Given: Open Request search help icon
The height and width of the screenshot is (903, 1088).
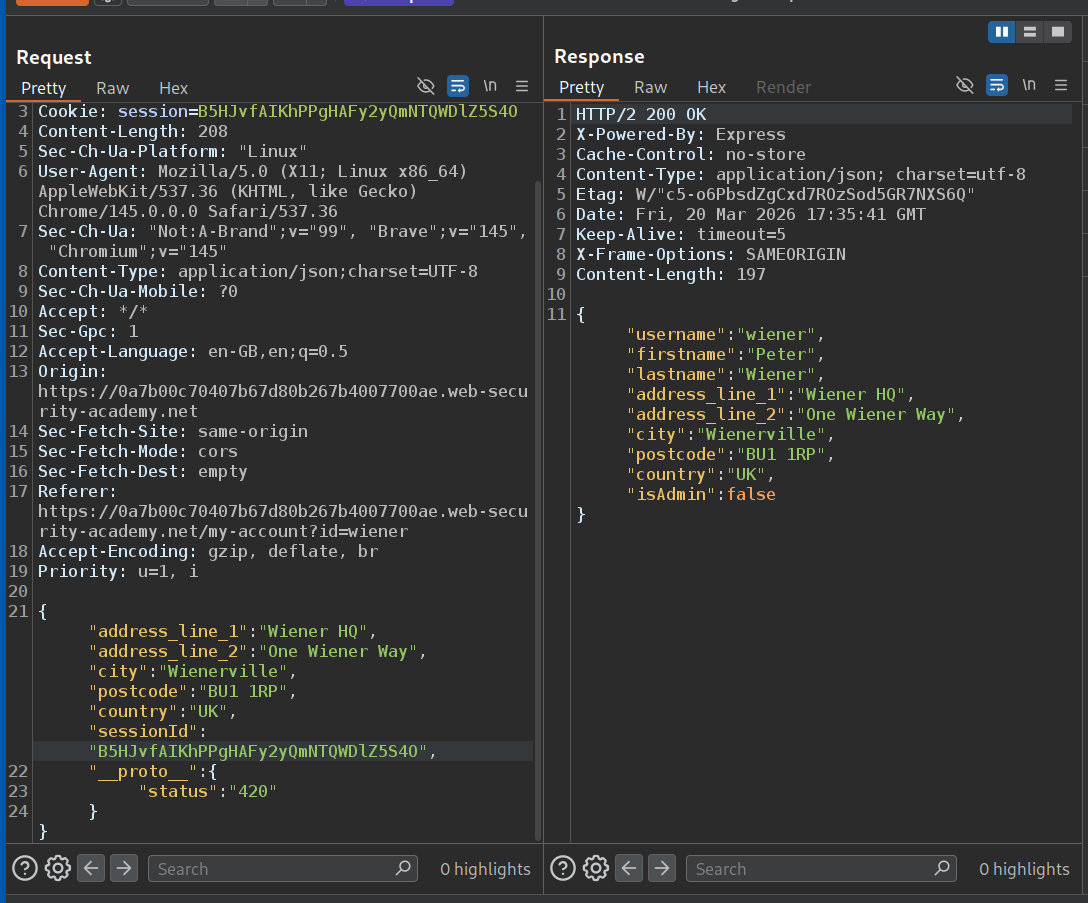Looking at the screenshot, I should point(25,868).
